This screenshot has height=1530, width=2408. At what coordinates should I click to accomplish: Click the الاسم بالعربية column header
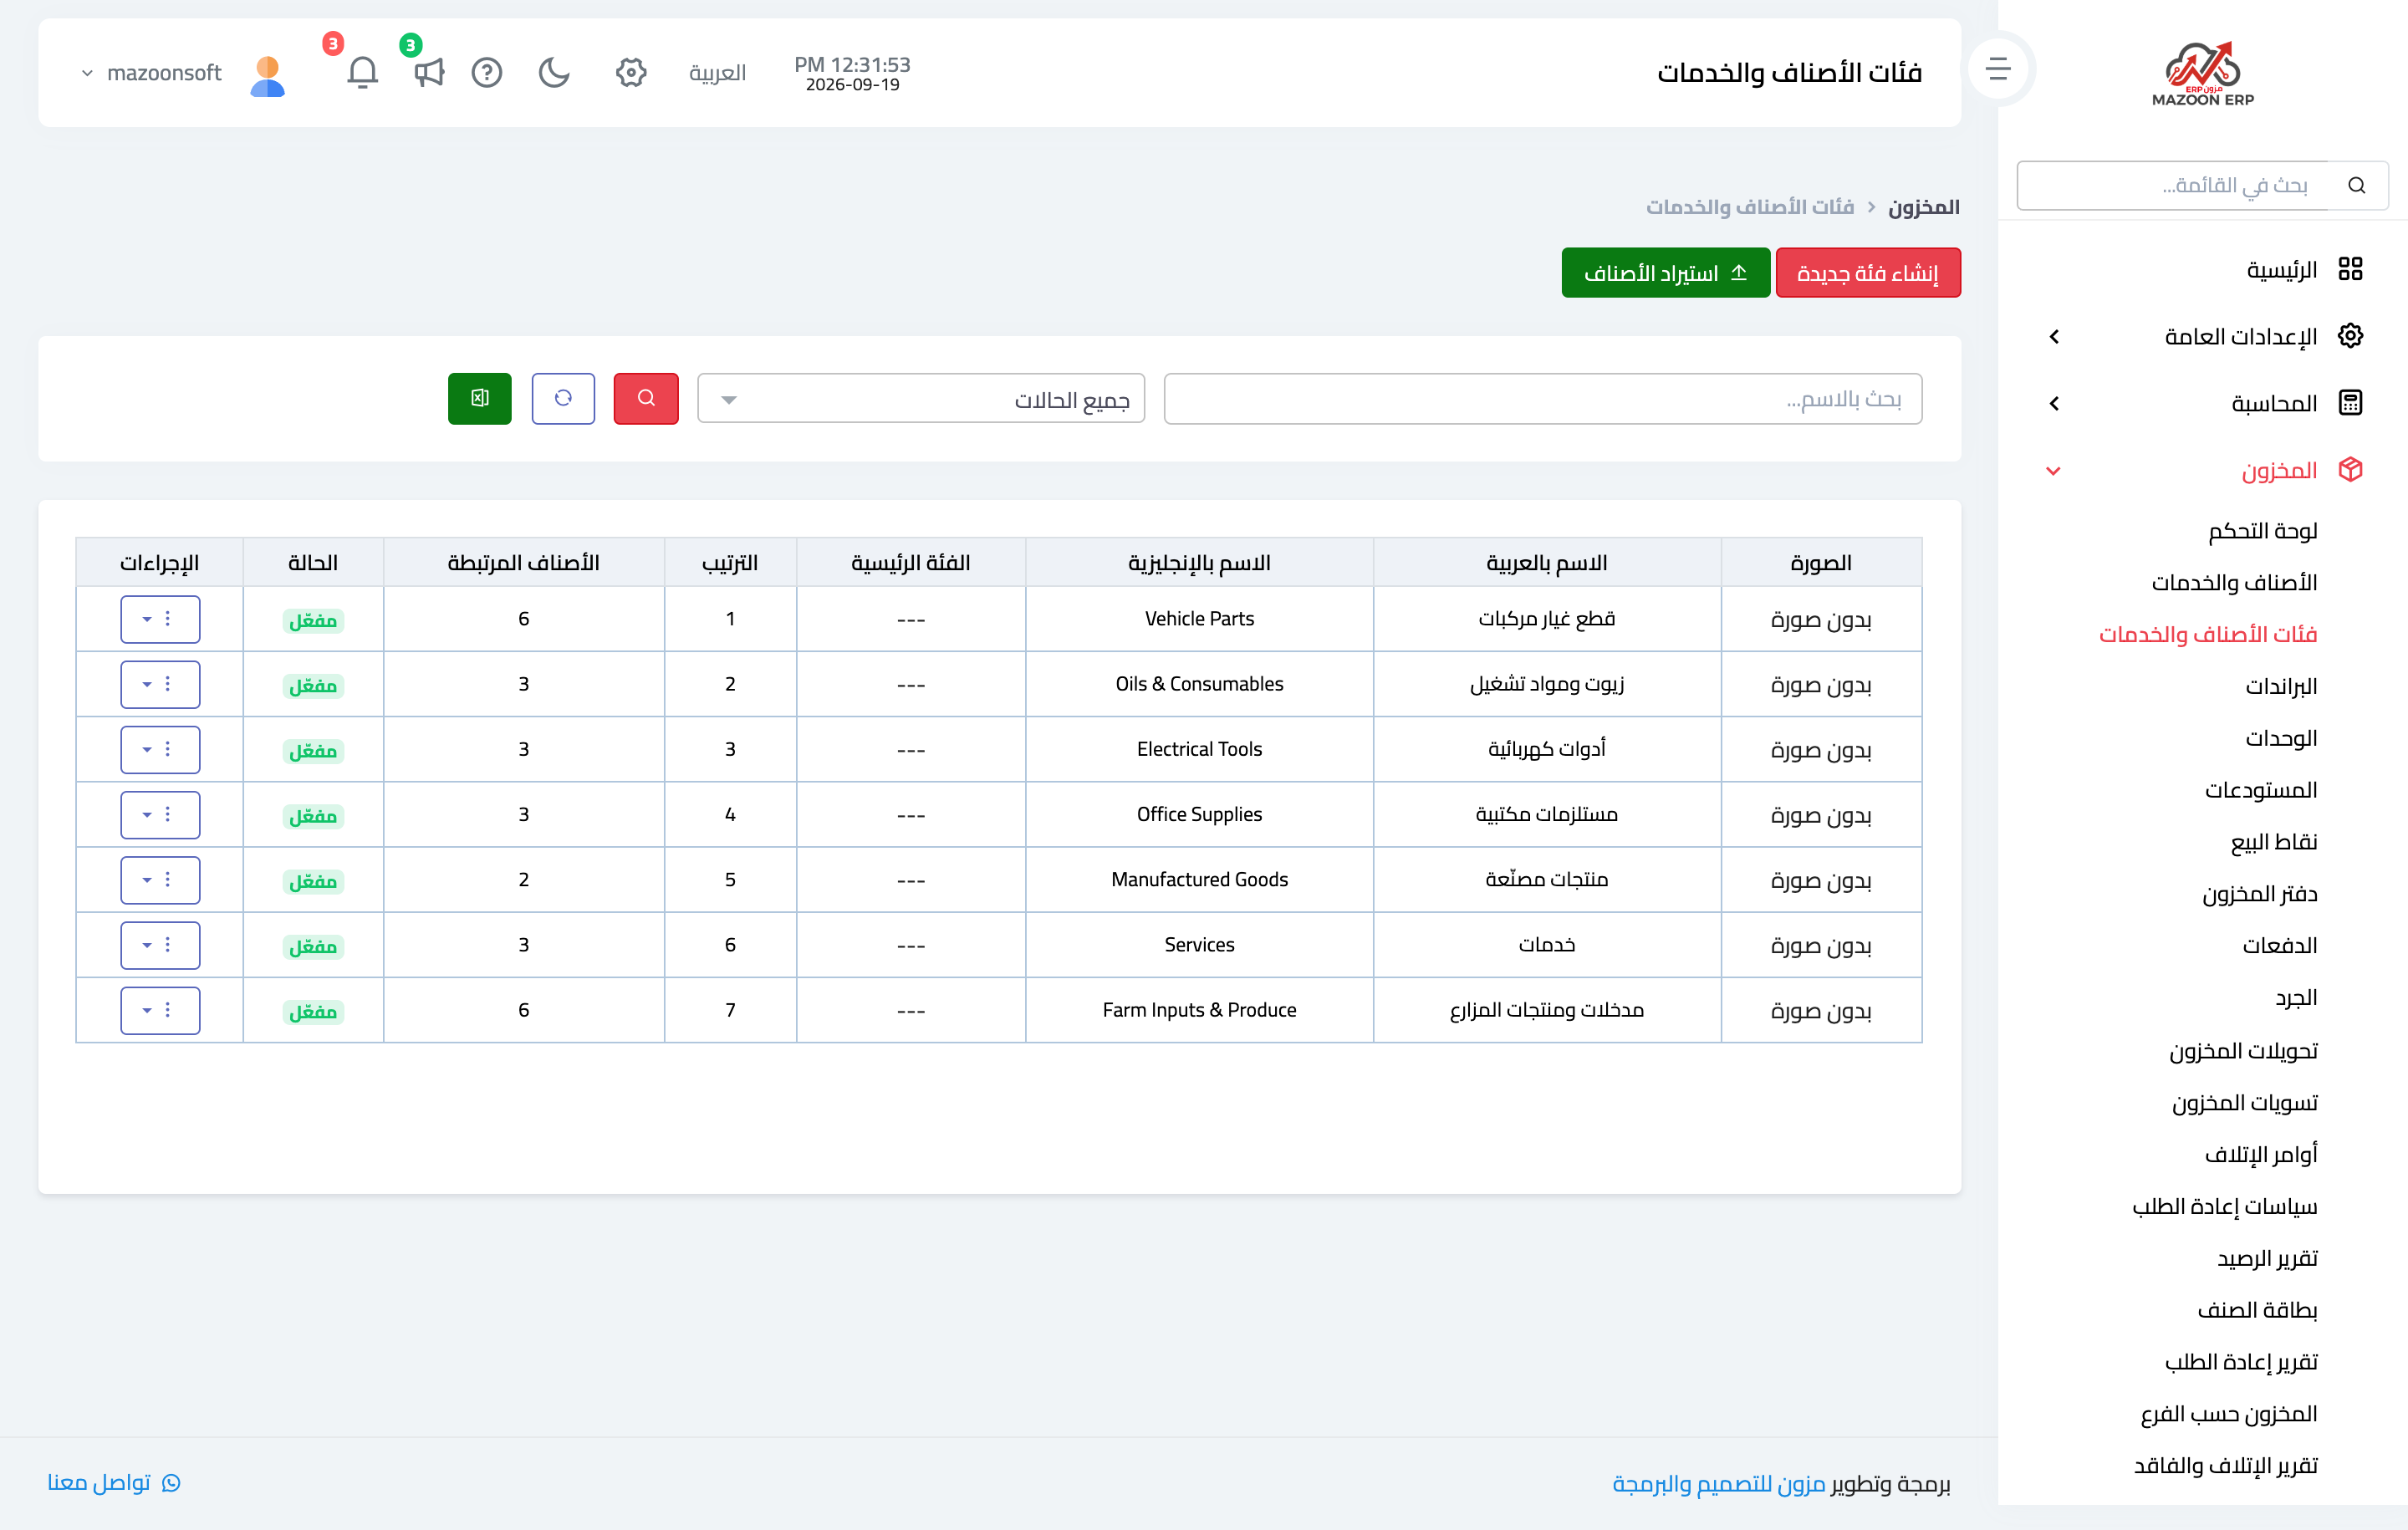click(x=1547, y=563)
